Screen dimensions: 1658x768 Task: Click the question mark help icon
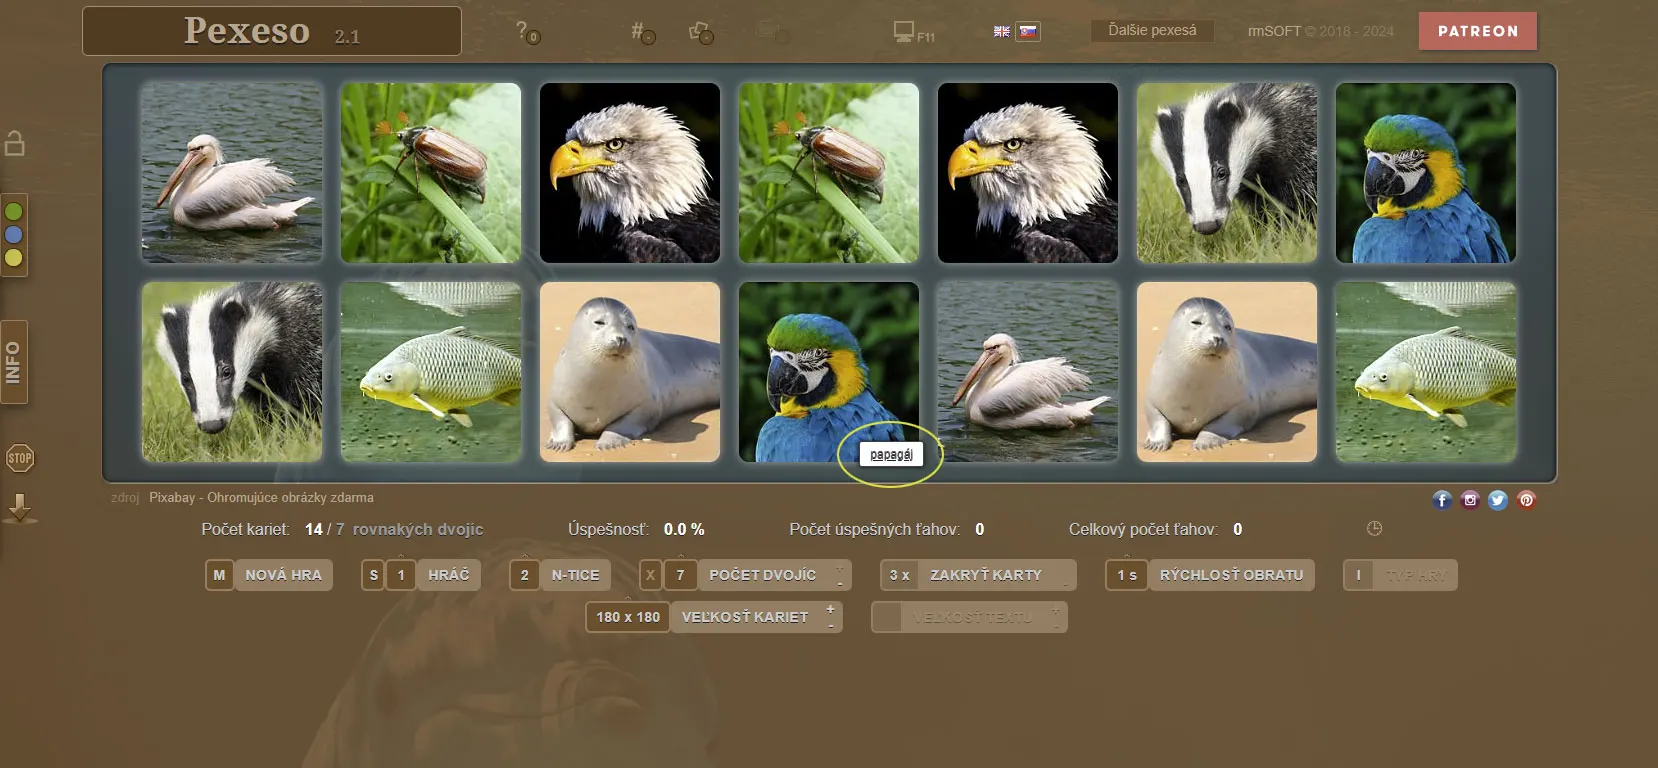click(526, 32)
